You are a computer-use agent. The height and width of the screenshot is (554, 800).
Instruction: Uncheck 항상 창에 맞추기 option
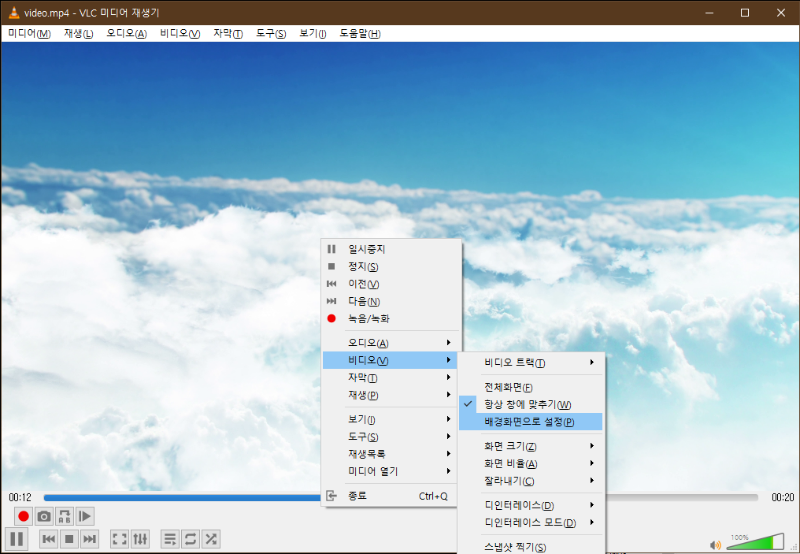point(528,404)
